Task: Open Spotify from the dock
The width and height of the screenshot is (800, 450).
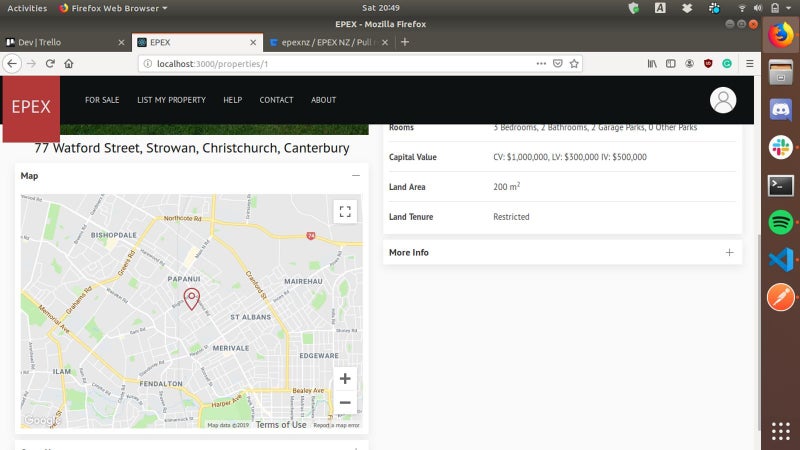Action: pos(781,222)
